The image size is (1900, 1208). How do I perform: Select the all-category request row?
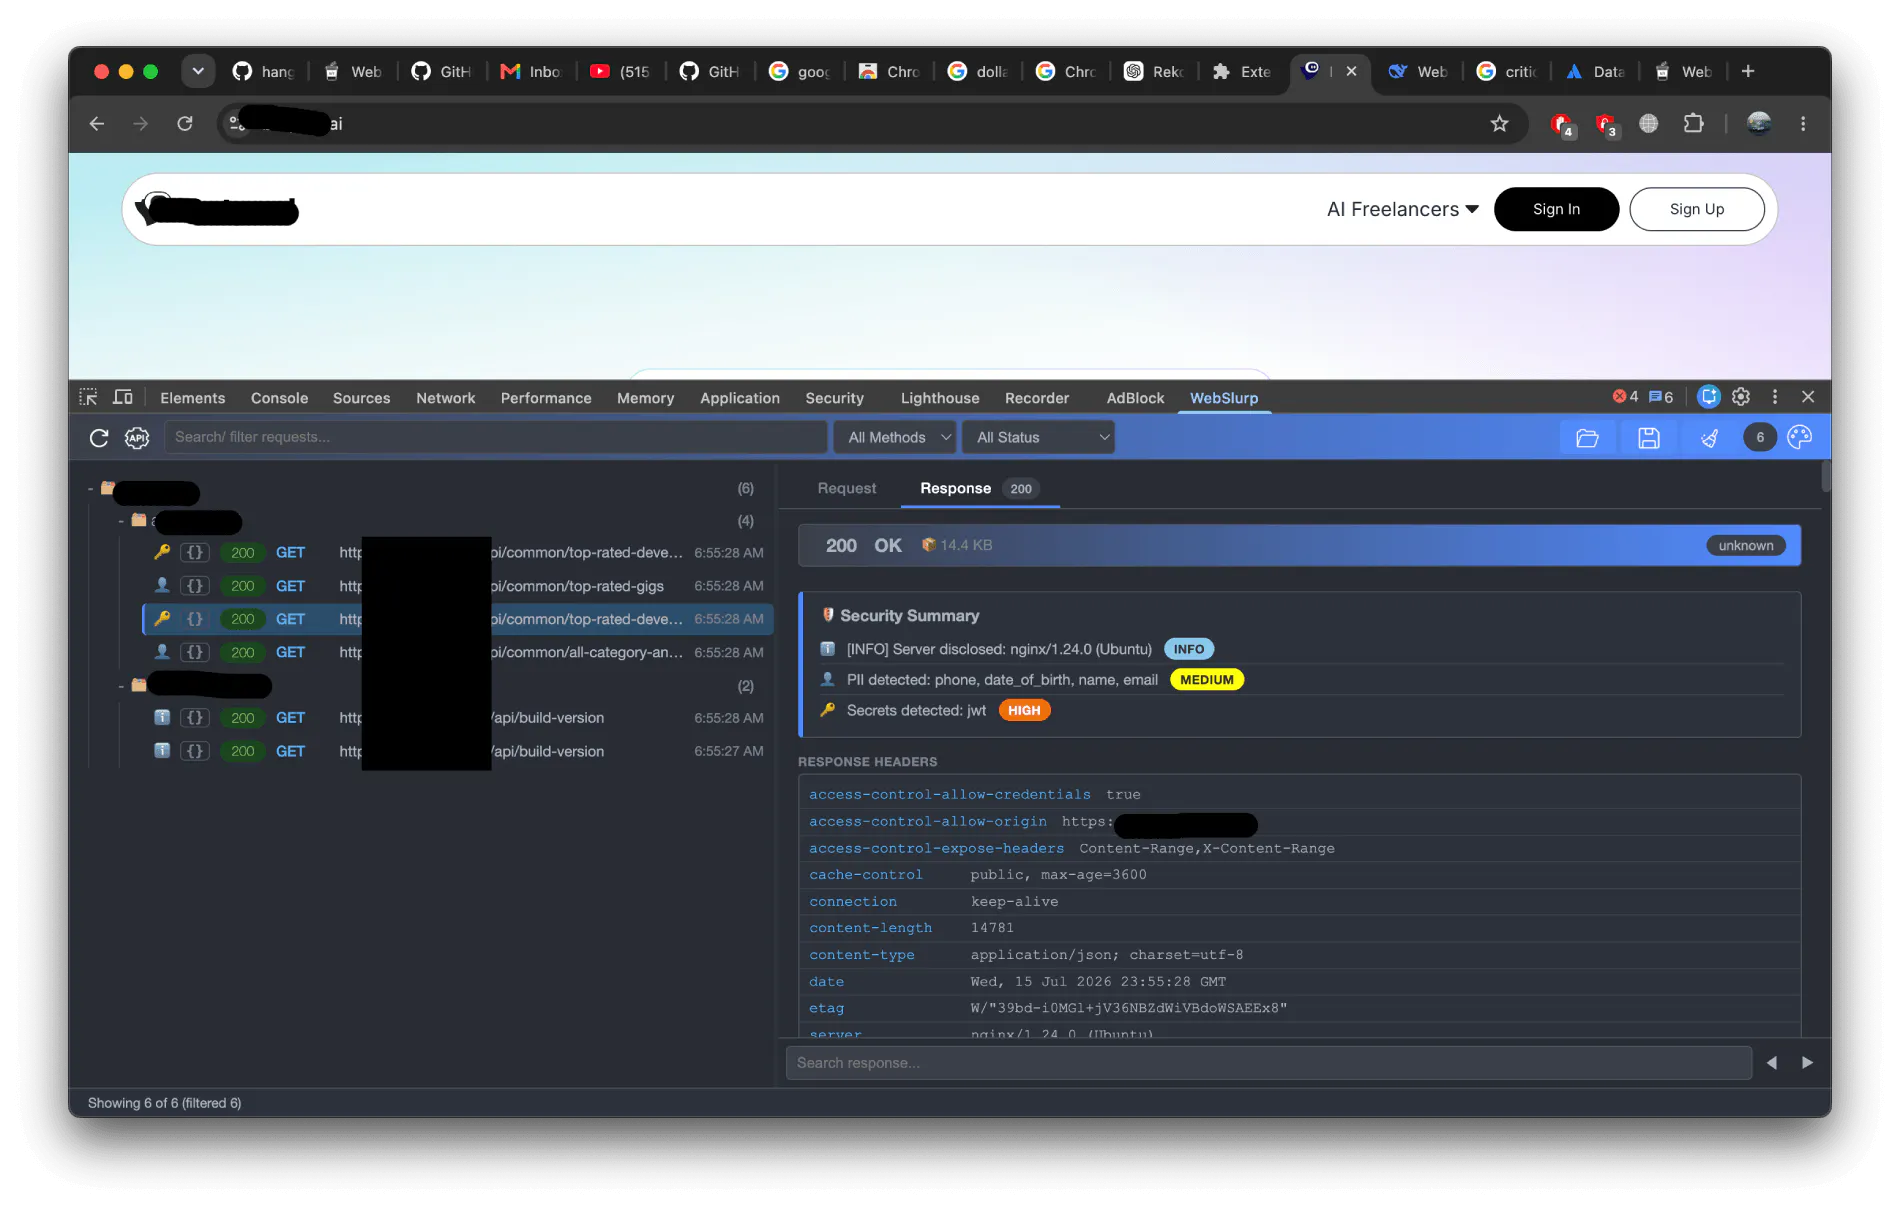[x=458, y=652]
